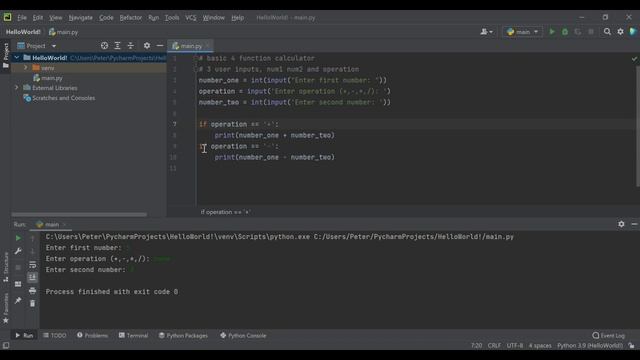The width and height of the screenshot is (640, 360).
Task: Click Python 3.9 interpreter in status bar
Action: [590, 346]
